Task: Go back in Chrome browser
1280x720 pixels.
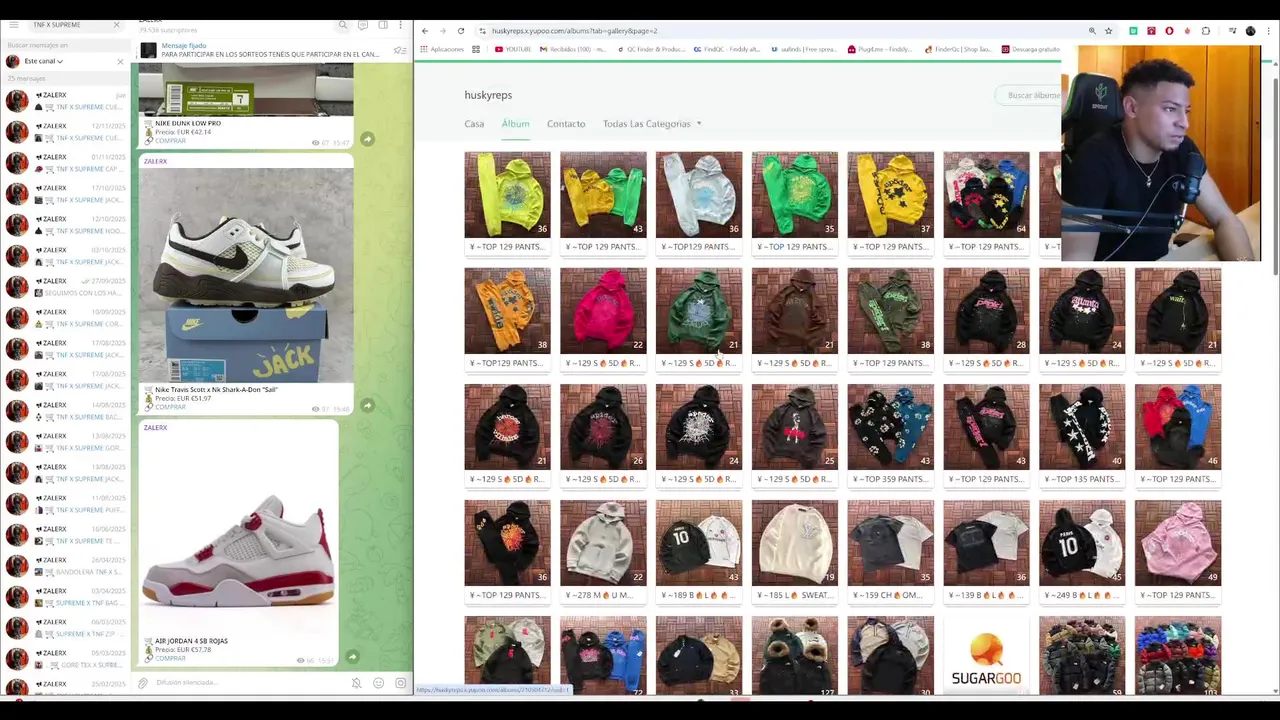Action: pos(425,31)
